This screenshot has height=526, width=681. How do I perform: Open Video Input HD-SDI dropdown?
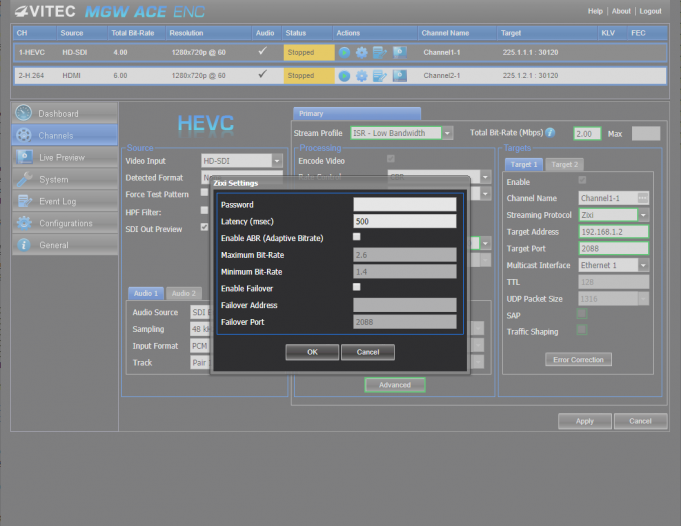(277, 161)
